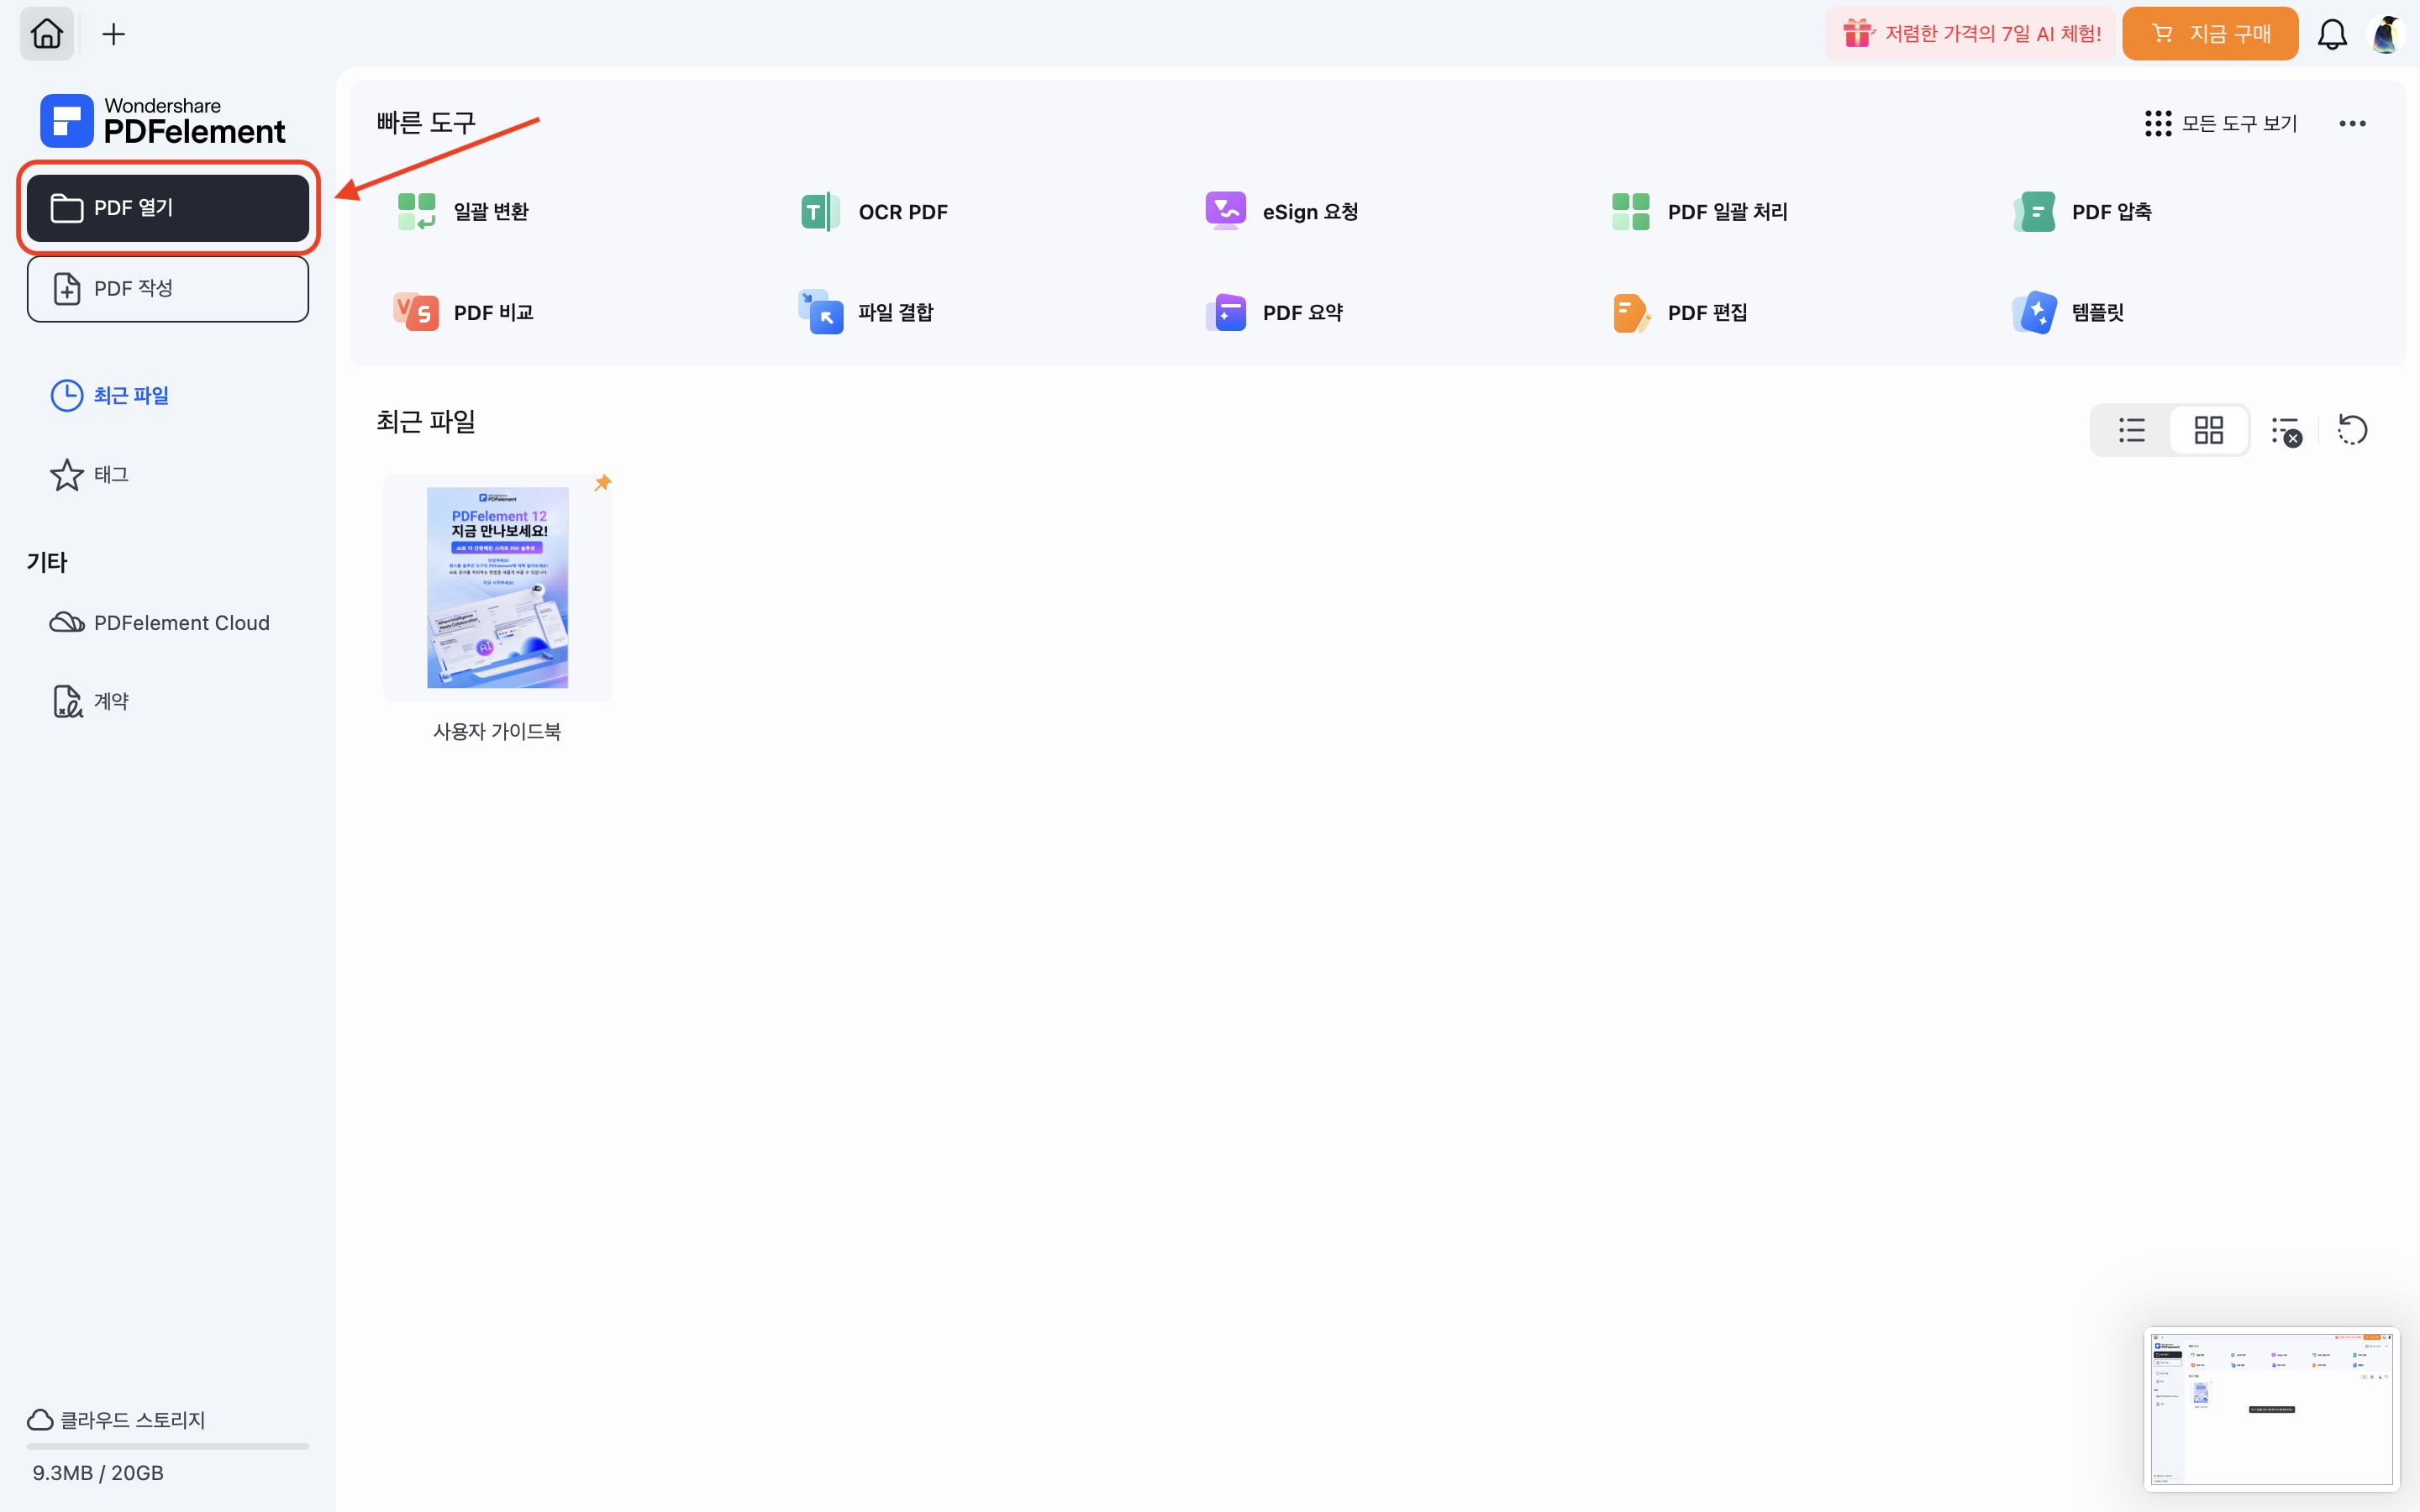Switch recent files to list view
The width and height of the screenshot is (2420, 1512).
[2131, 430]
